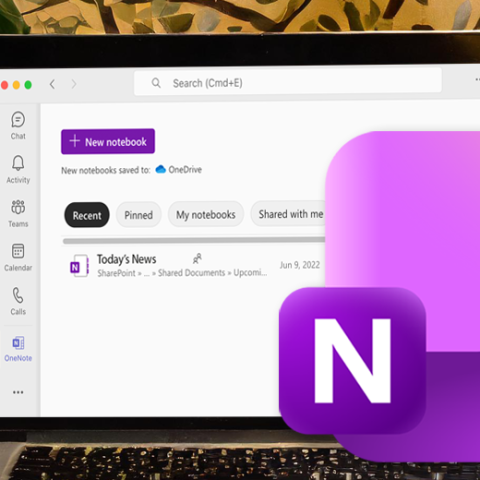Switch to the Shared with me tab
This screenshot has width=480, height=480.
point(289,214)
